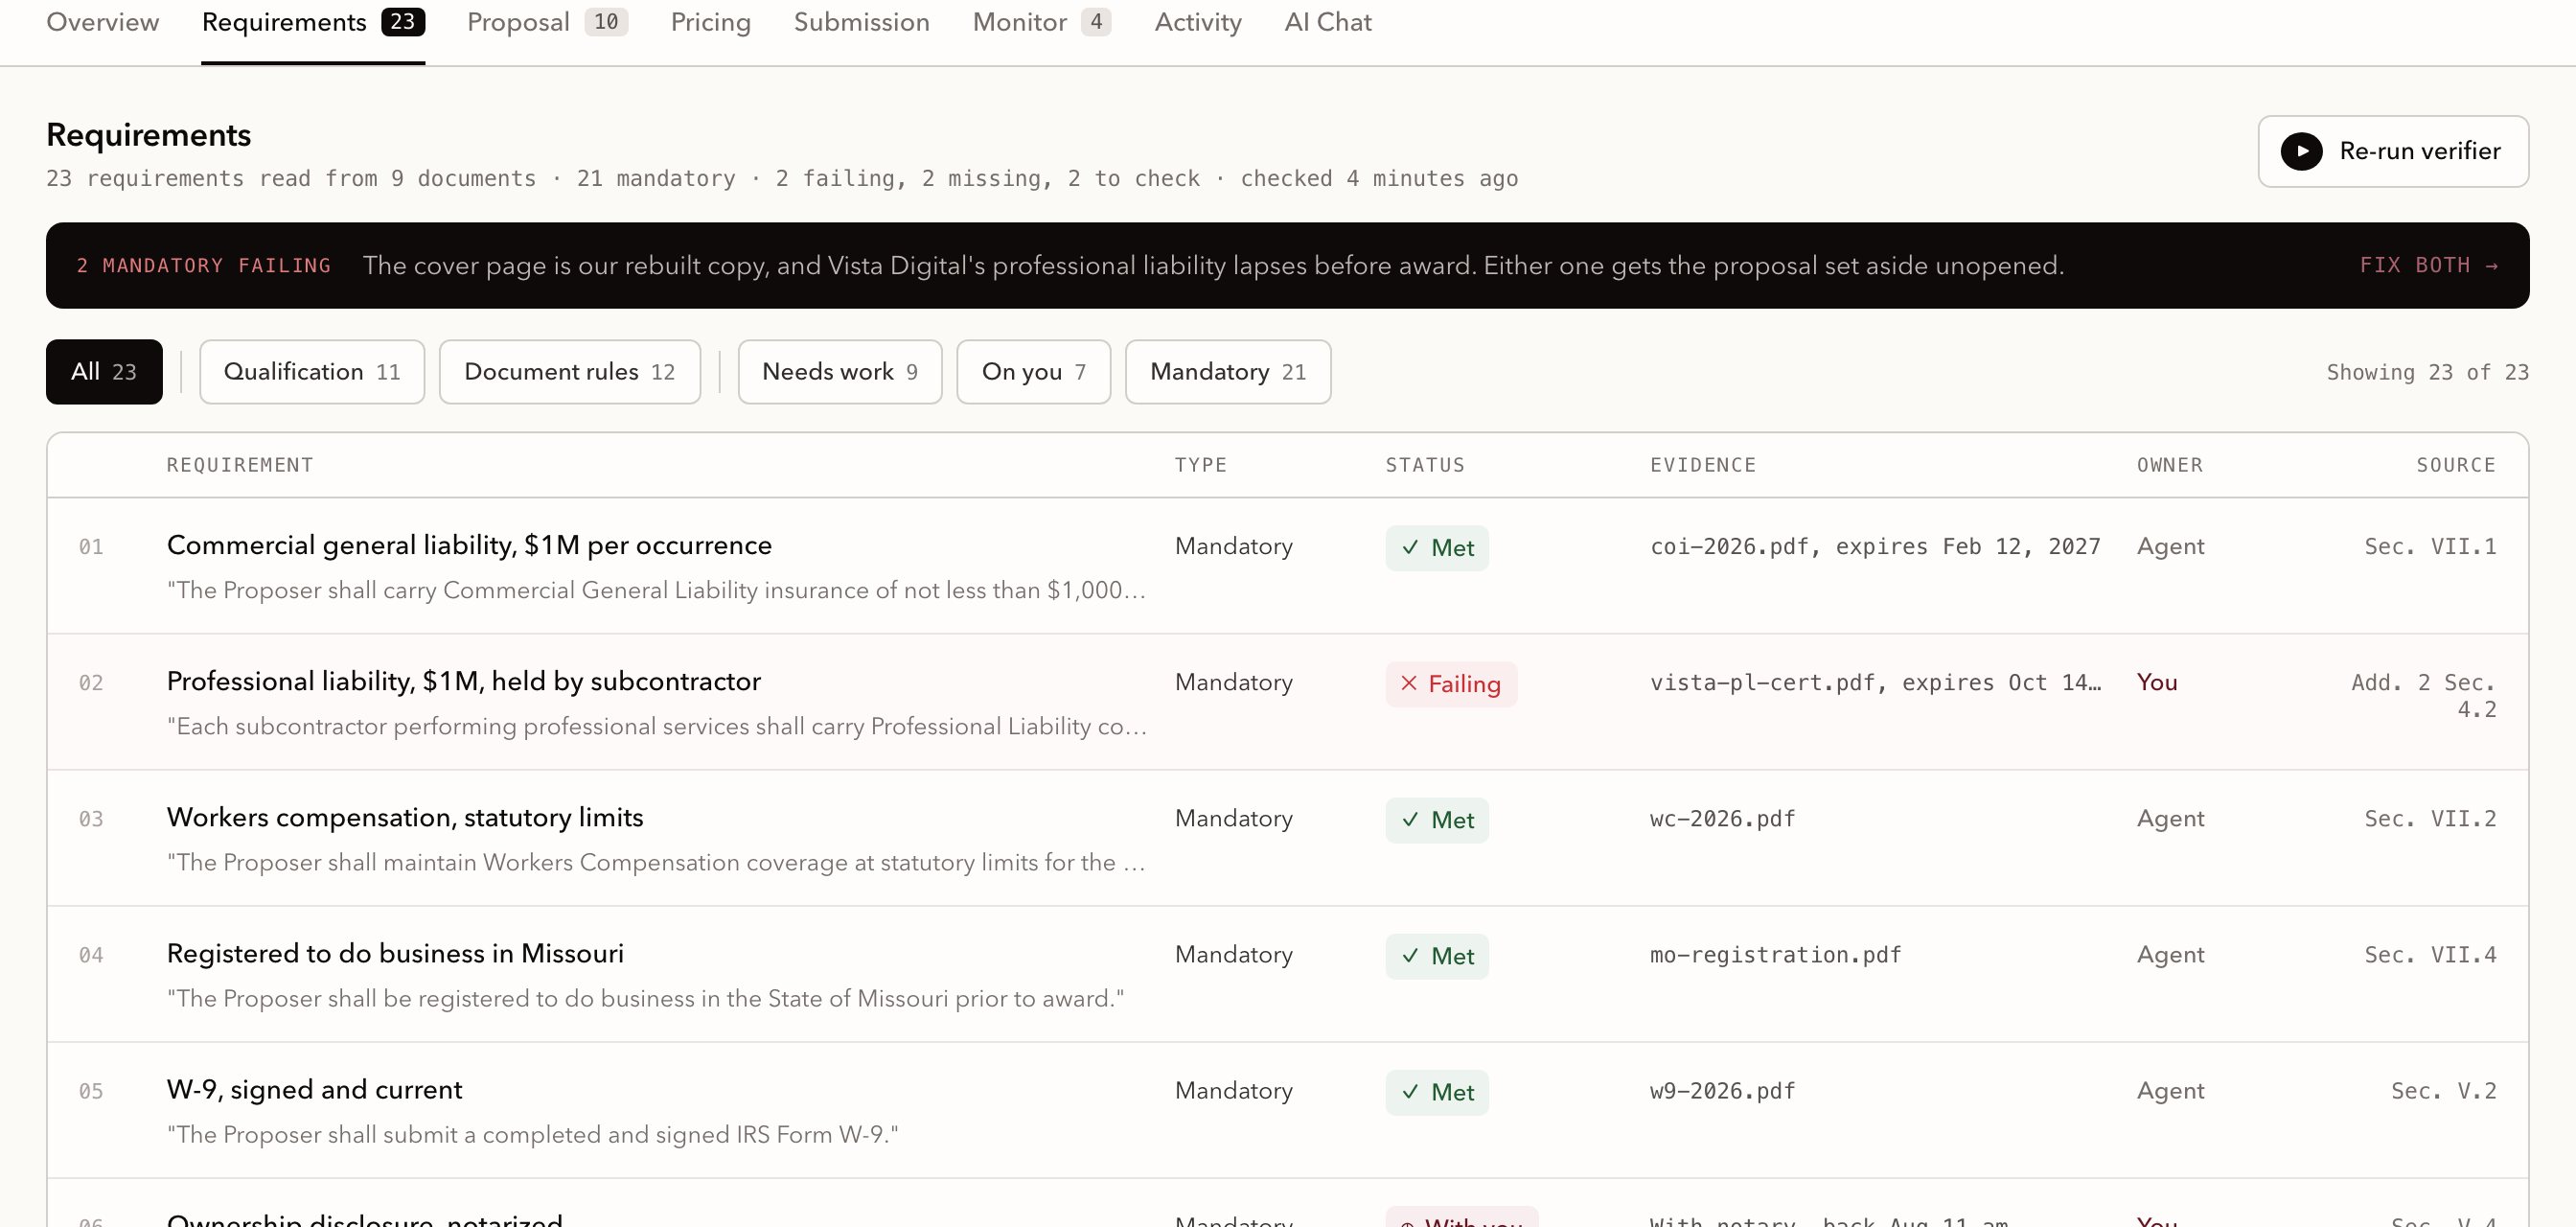
Task: Click Met status badge for Commercial general liability
Action: click(x=1437, y=548)
